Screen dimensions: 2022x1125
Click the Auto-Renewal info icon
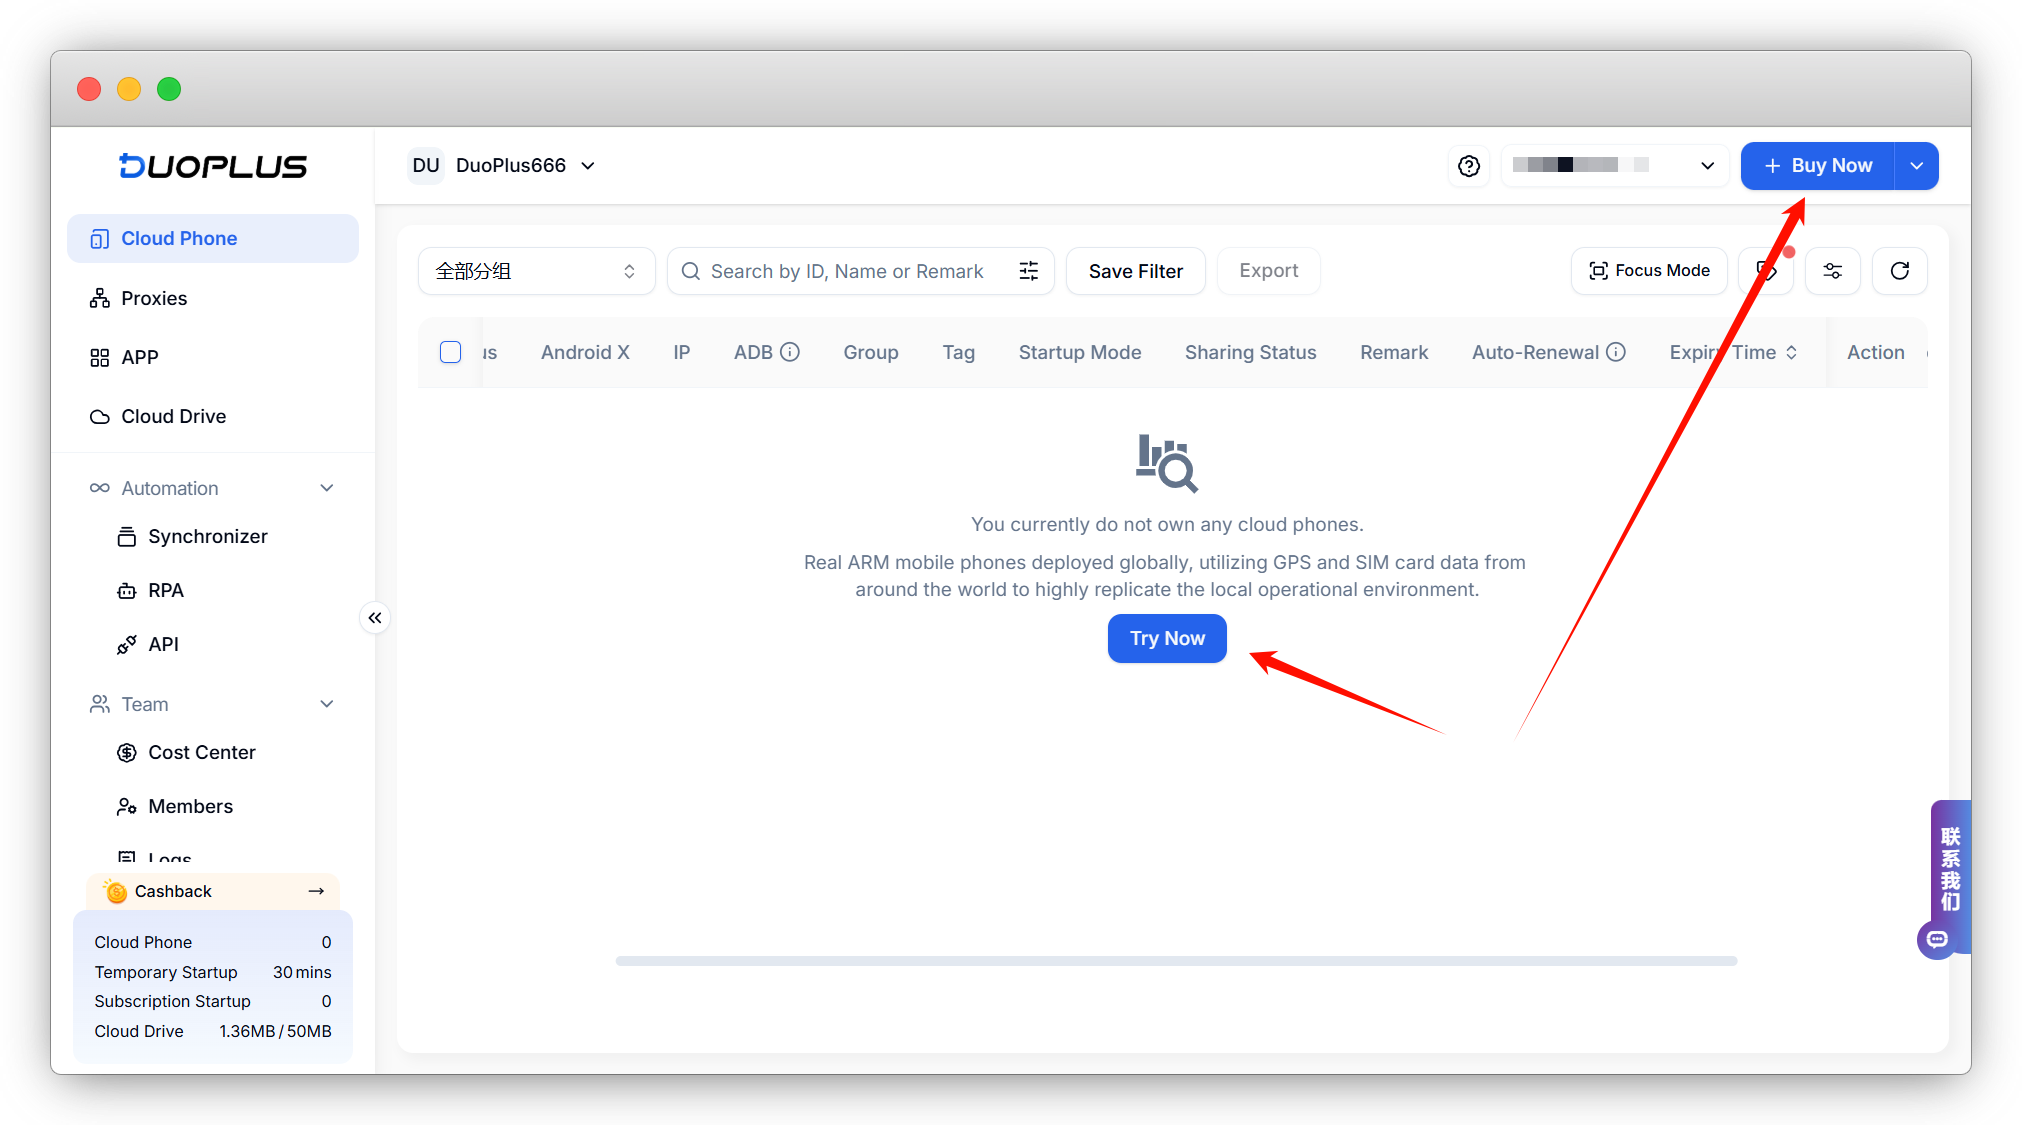point(1616,352)
